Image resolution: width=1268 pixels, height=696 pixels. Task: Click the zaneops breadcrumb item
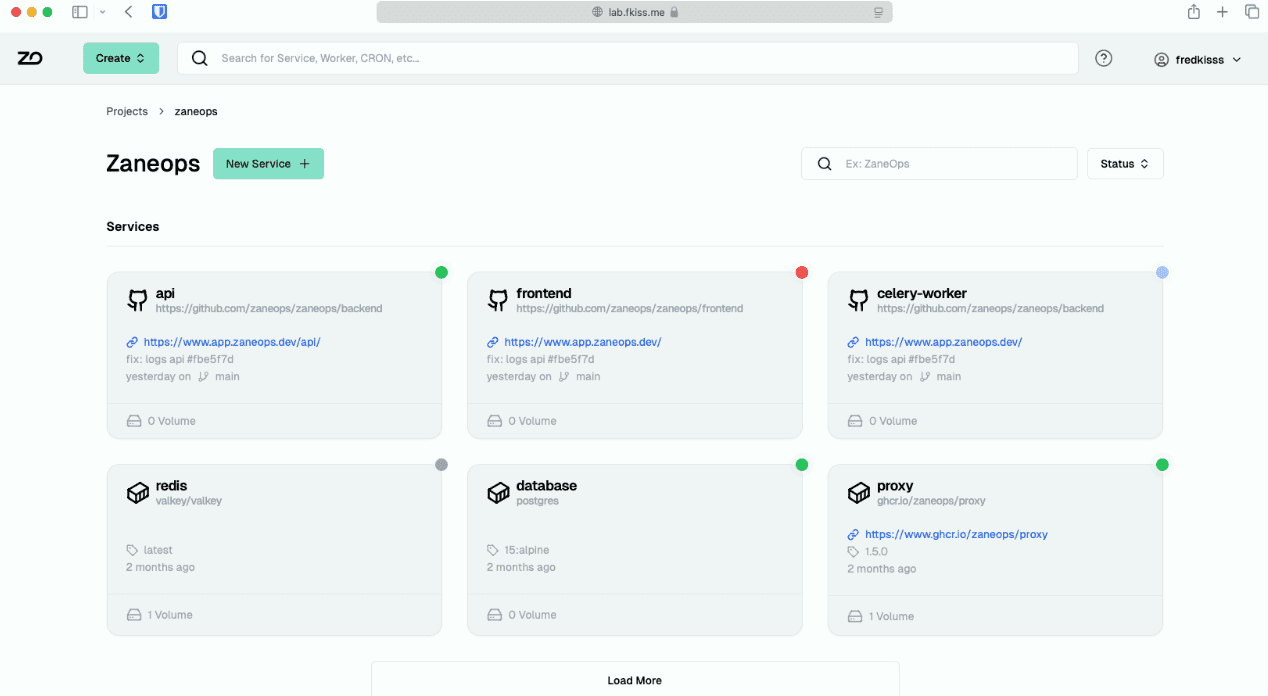[196, 111]
